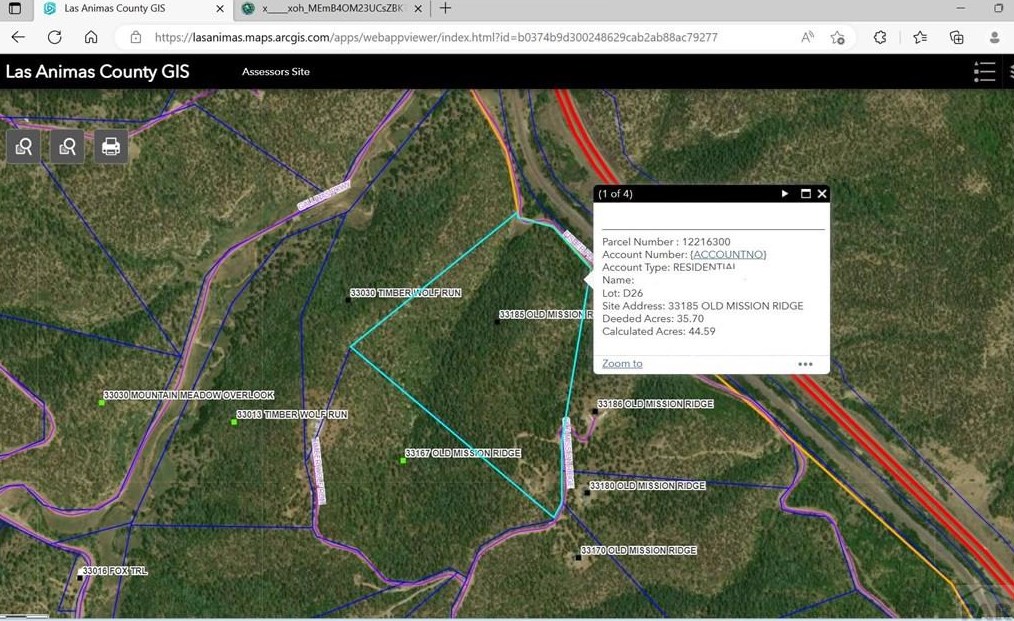Image resolution: width=1014 pixels, height=621 pixels.
Task: Click the first search widget icon on the map
Action: tap(24, 147)
